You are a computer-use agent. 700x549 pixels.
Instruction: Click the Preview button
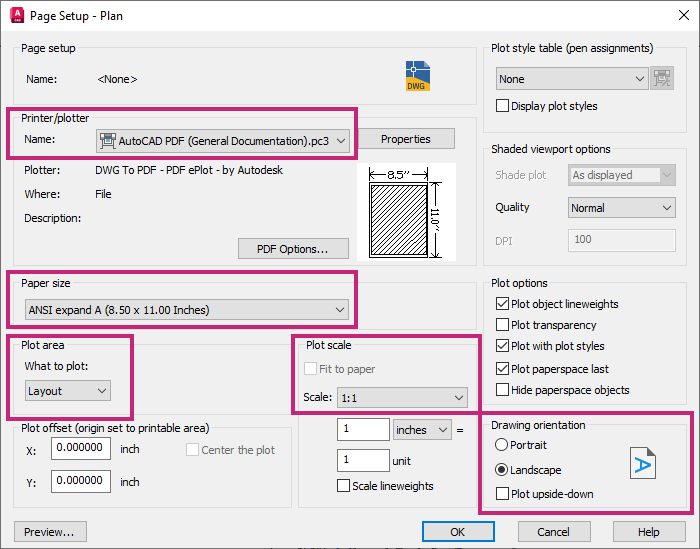point(50,532)
